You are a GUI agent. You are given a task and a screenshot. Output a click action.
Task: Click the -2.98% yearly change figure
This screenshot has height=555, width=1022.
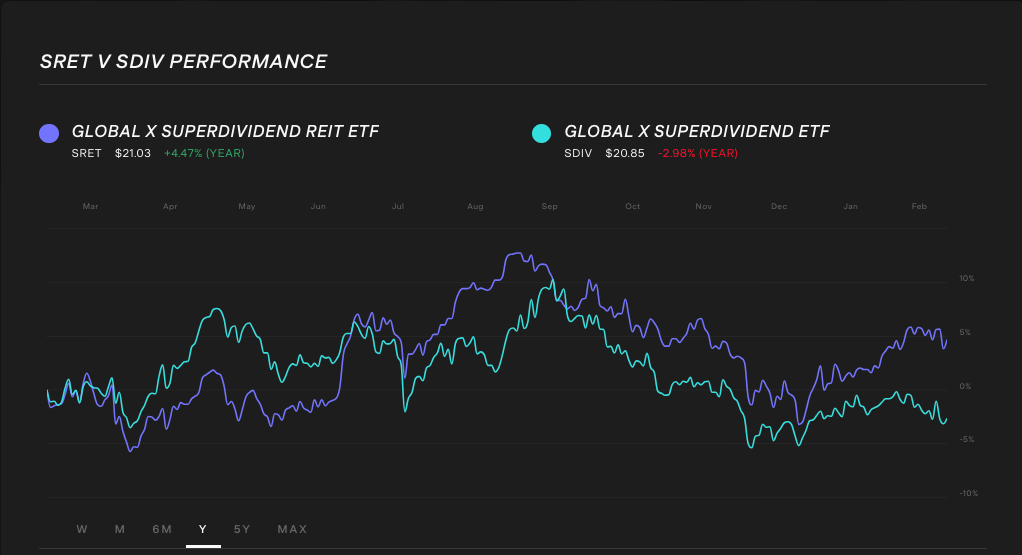point(698,153)
